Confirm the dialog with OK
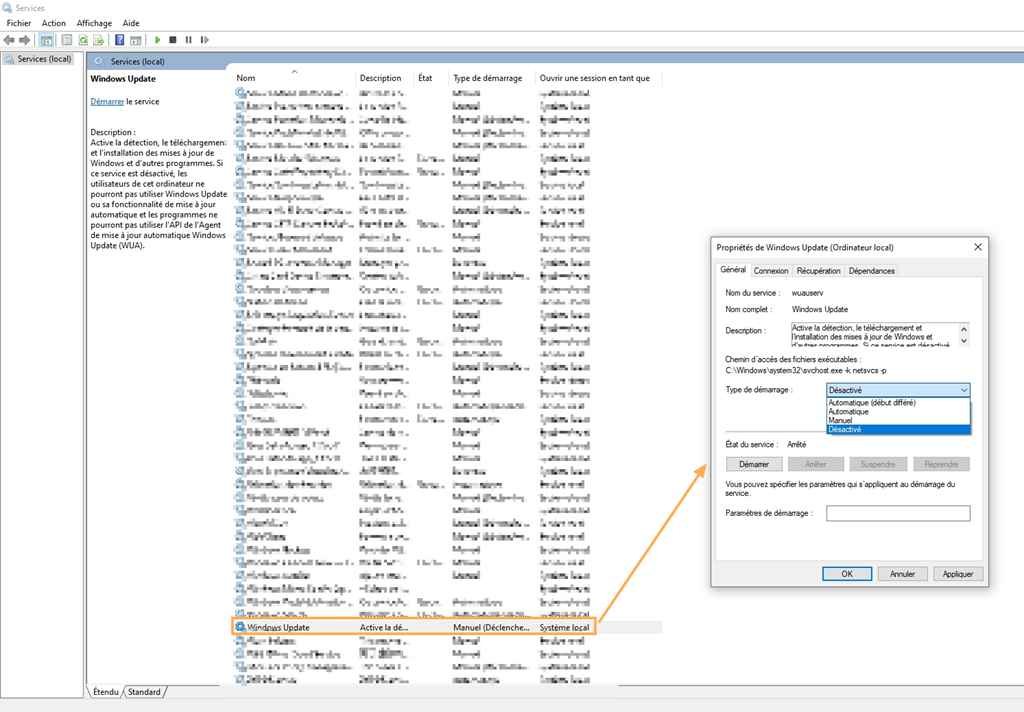Screen dimensions: 1024x712 click(x=847, y=574)
